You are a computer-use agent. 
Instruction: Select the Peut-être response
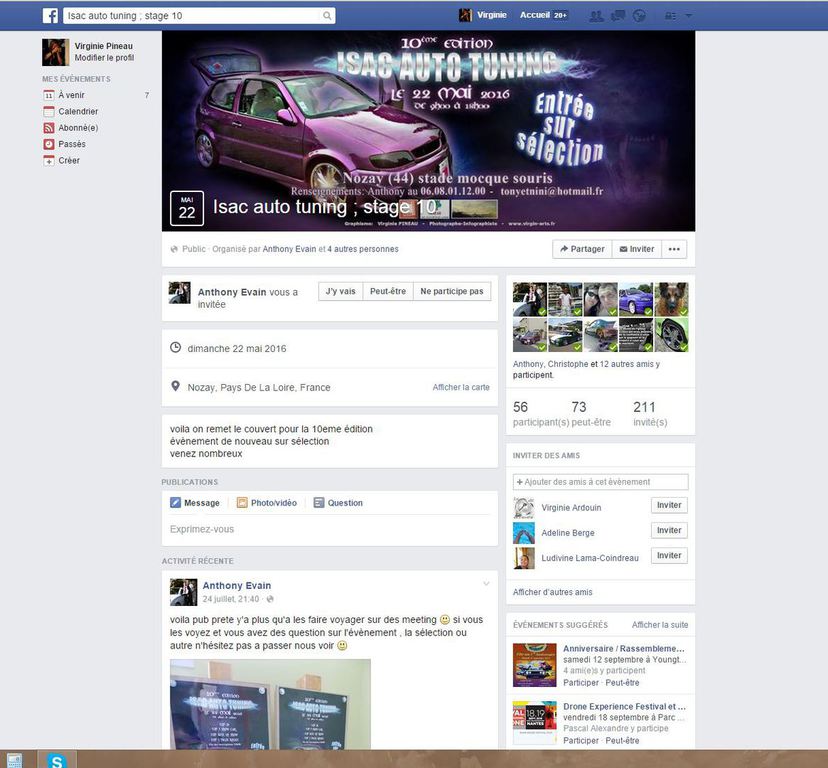[x=387, y=291]
